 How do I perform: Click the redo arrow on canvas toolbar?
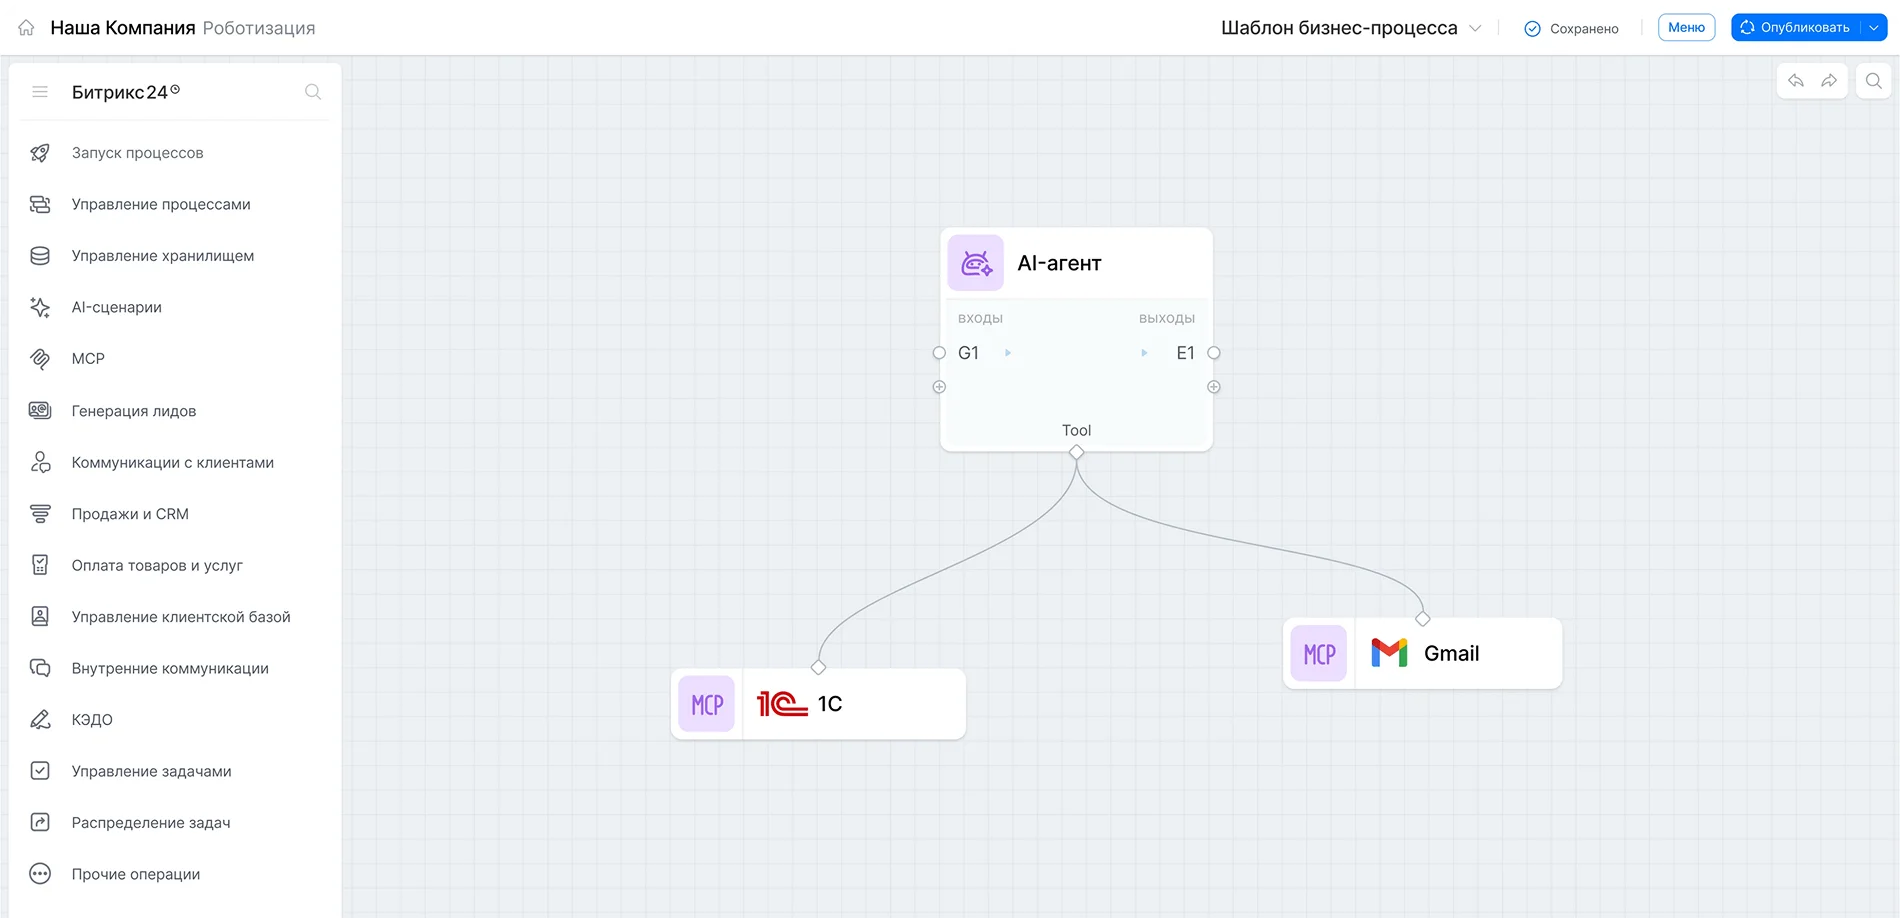point(1829,81)
